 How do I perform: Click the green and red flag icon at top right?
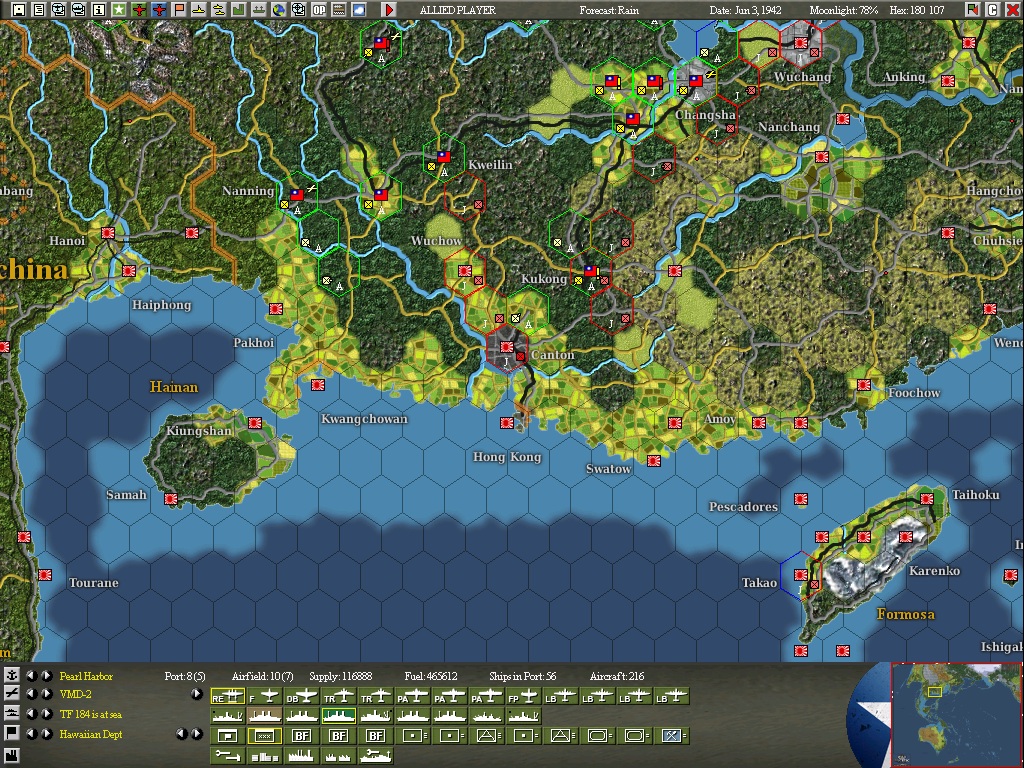(973, 10)
